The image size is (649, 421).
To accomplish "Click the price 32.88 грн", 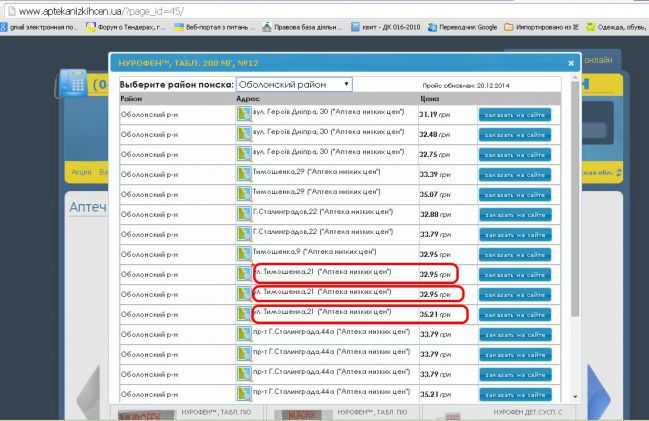I will [x=435, y=214].
